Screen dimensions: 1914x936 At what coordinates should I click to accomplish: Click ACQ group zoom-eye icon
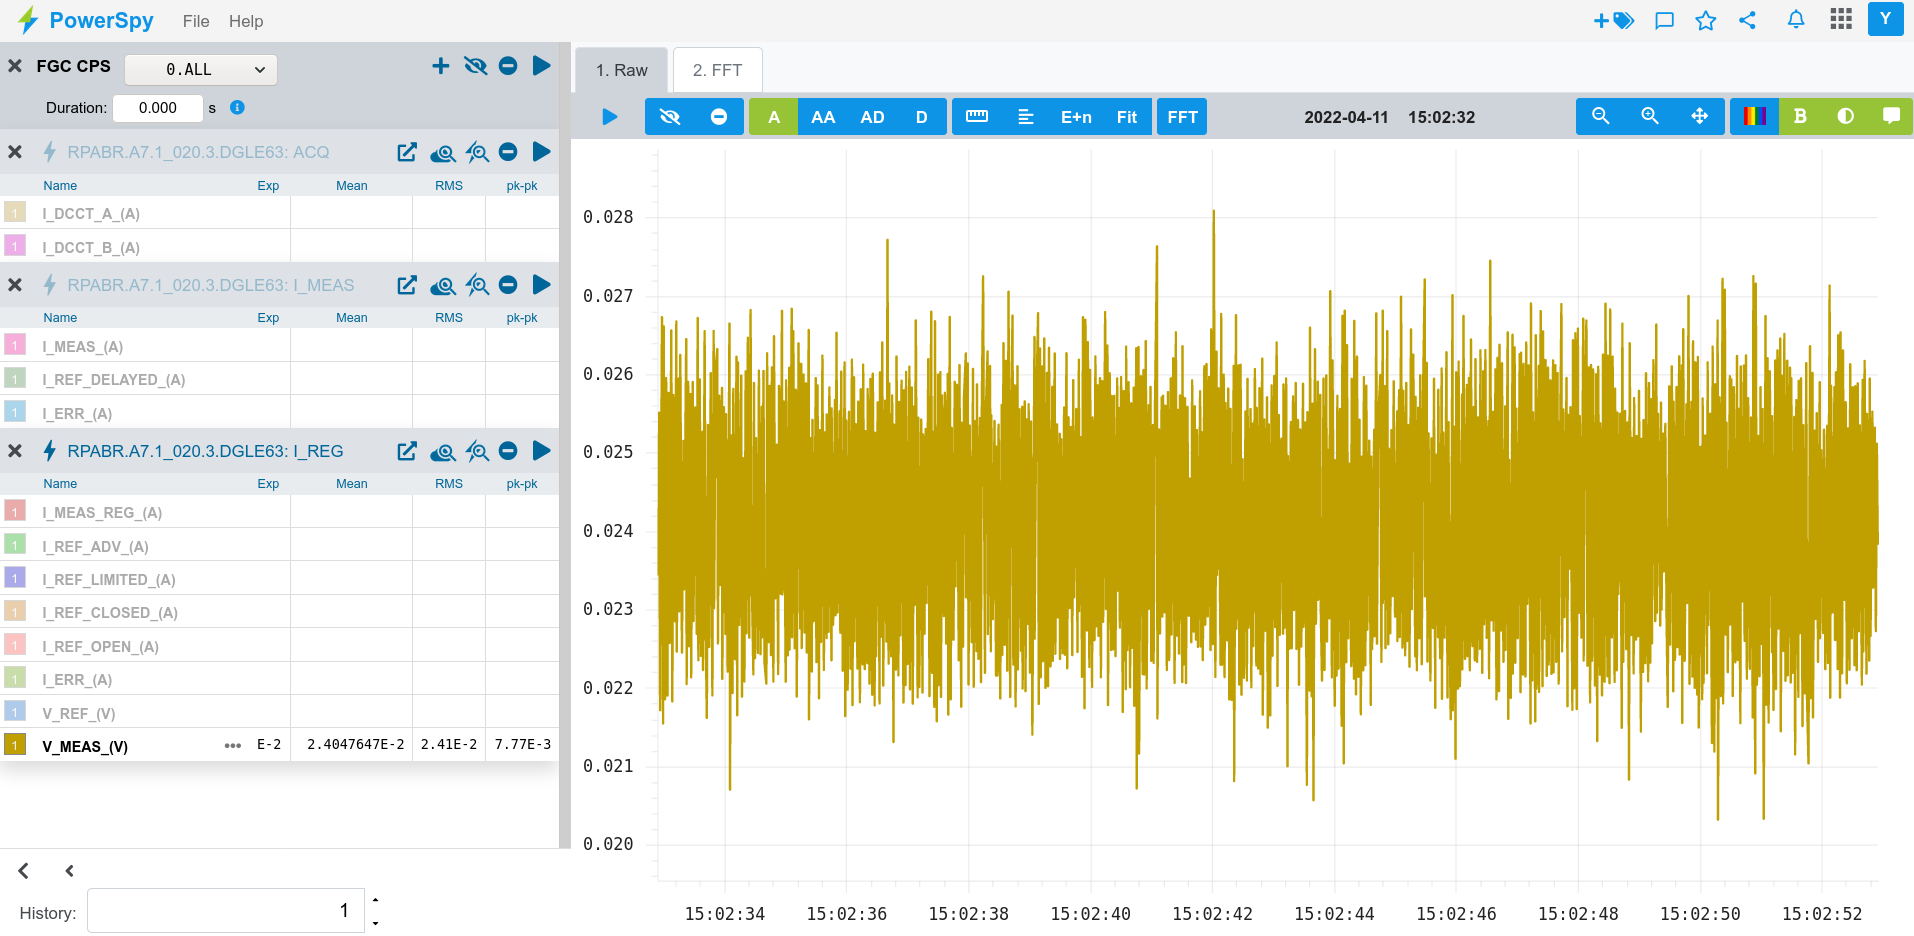tap(477, 152)
